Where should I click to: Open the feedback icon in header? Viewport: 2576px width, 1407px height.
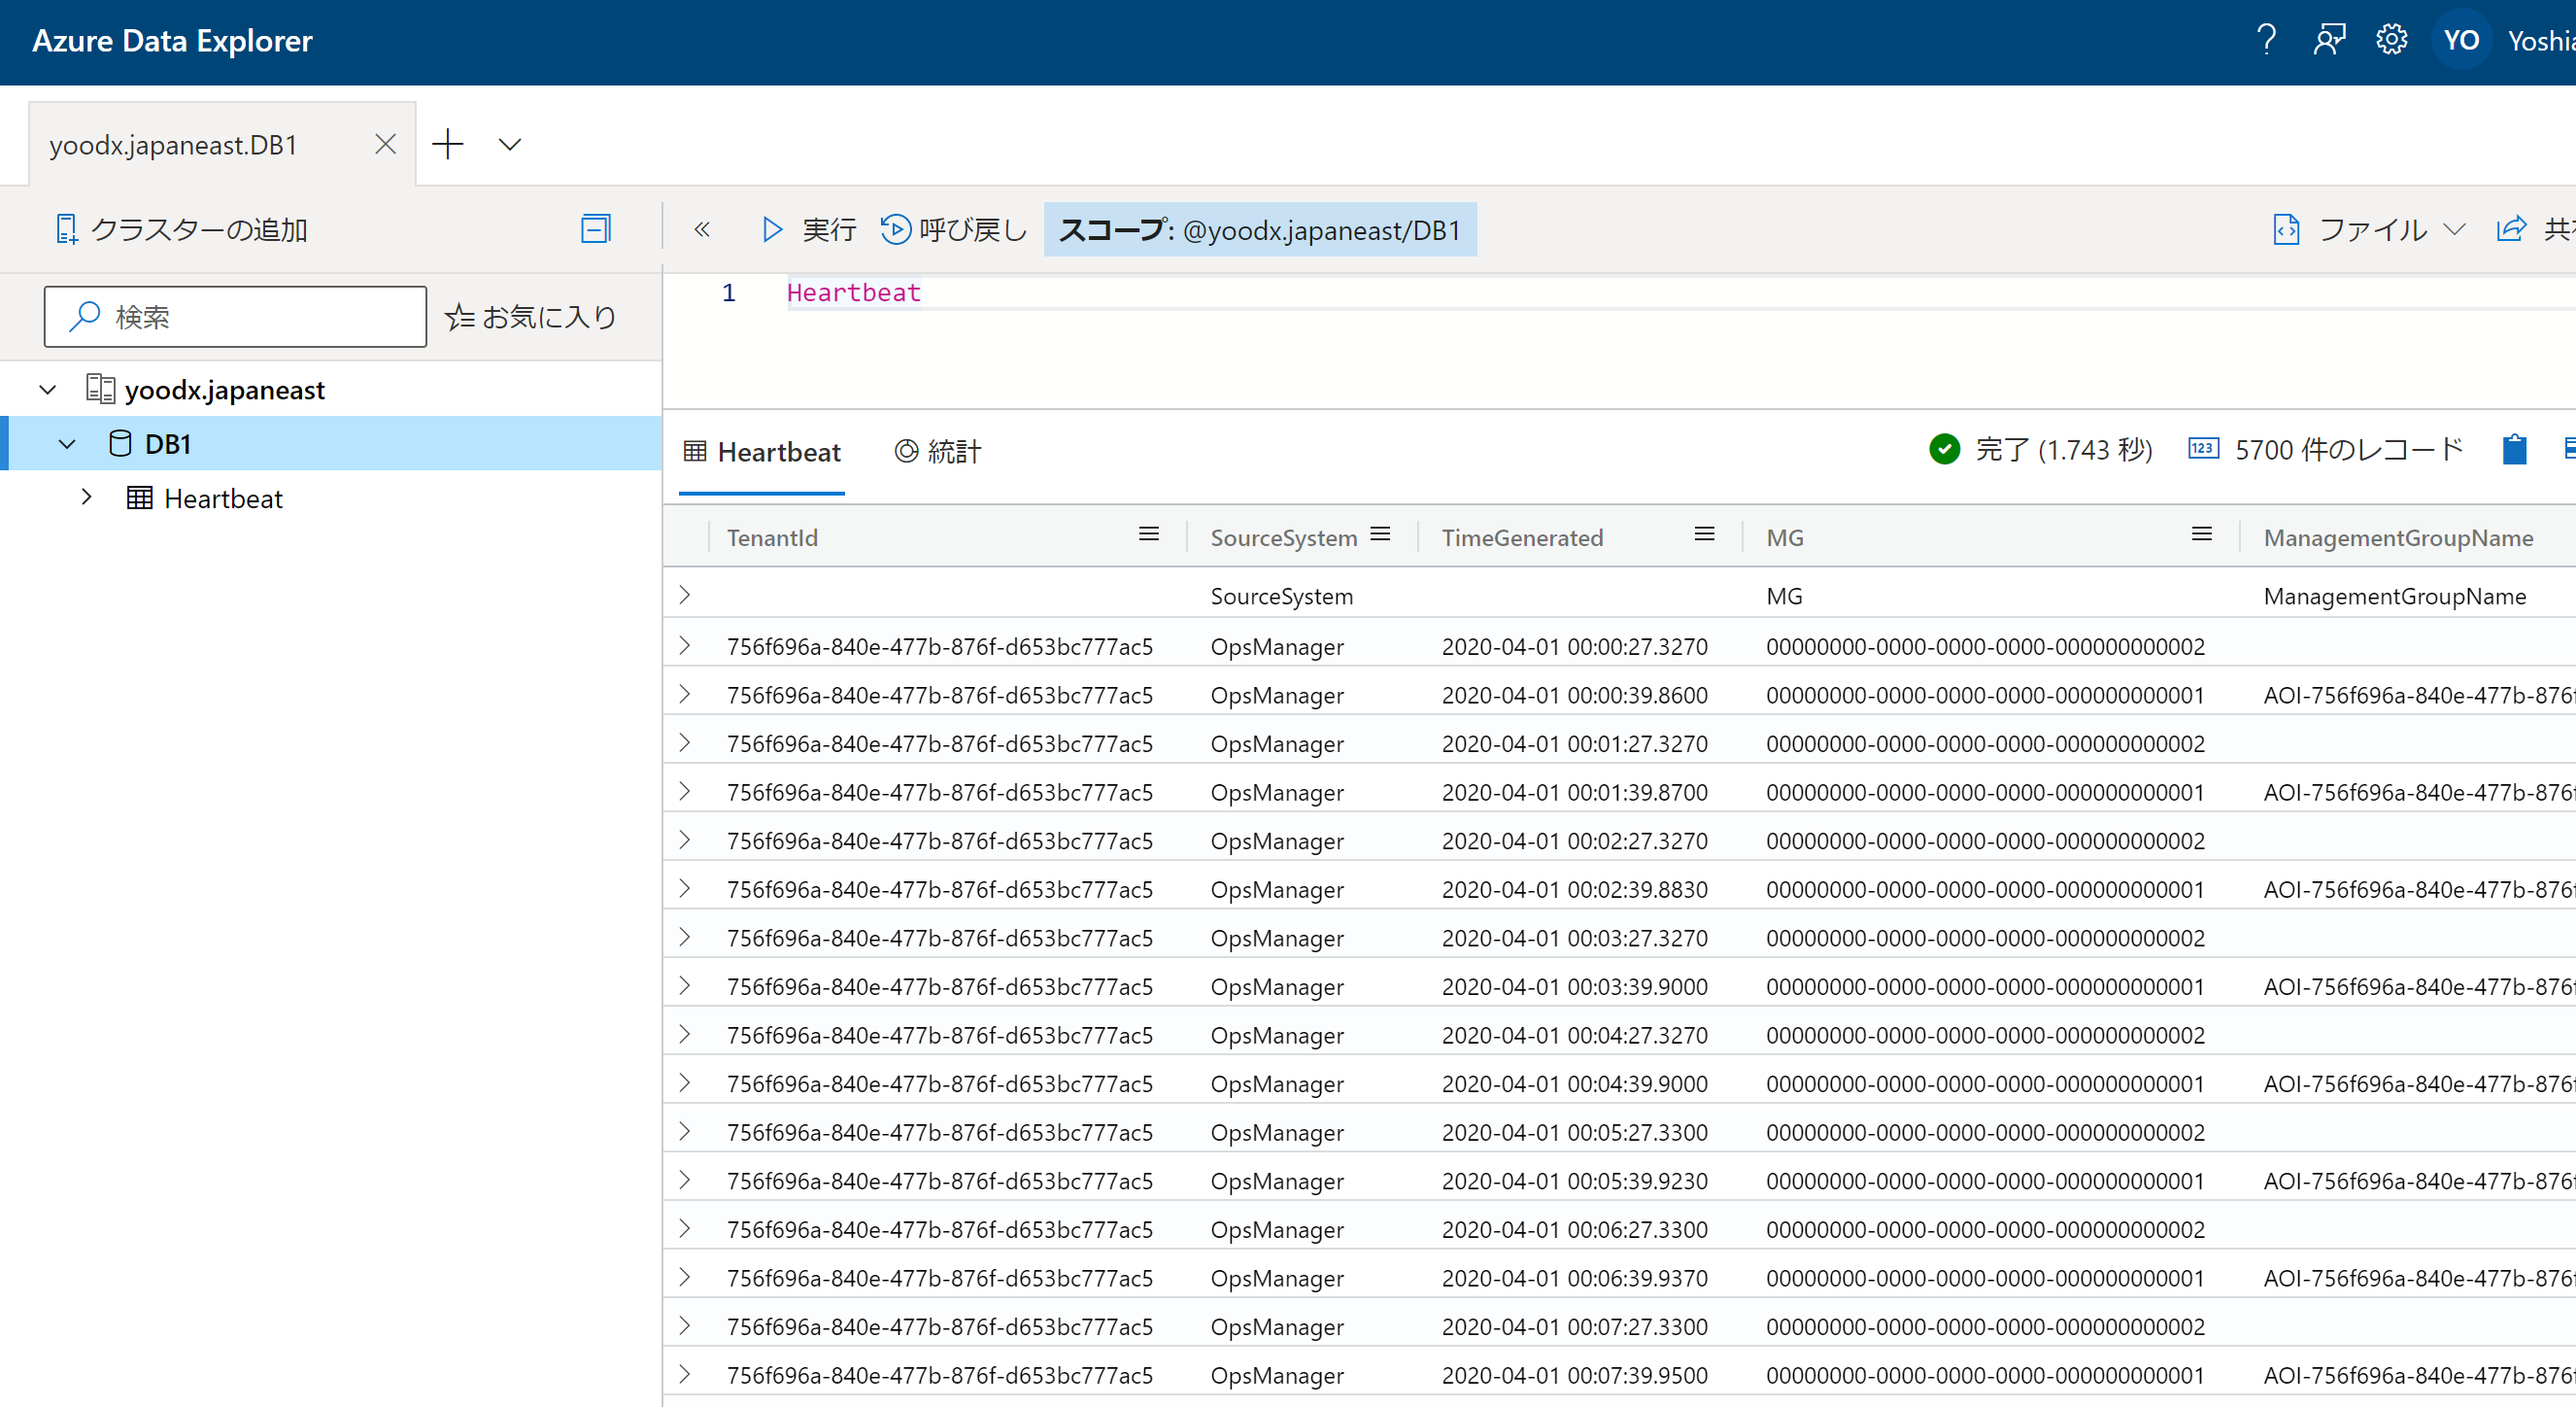tap(2329, 40)
